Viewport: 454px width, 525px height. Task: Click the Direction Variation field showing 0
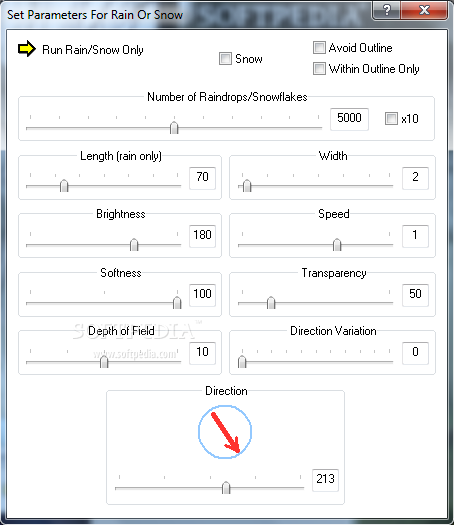pyautogui.click(x=415, y=353)
